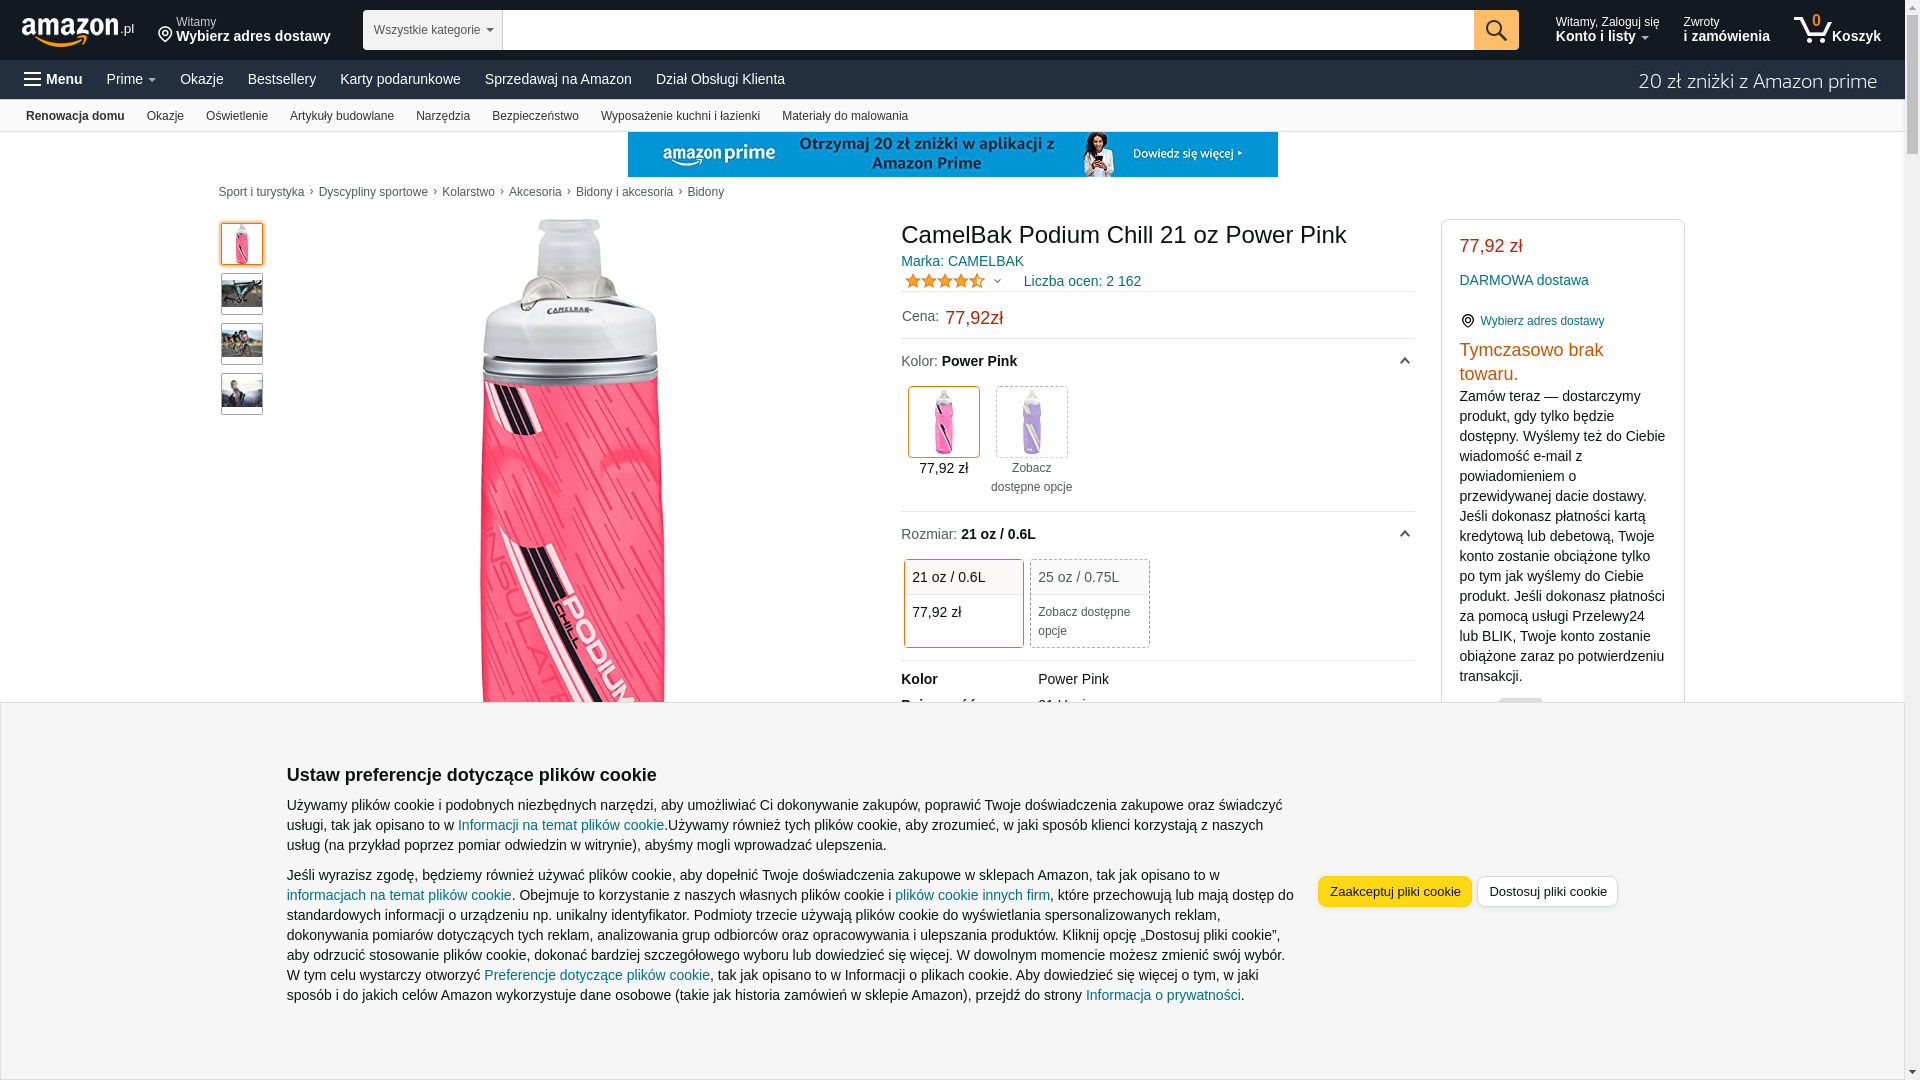
Task: Select the first pink bottle thumbnail
Action: point(242,244)
